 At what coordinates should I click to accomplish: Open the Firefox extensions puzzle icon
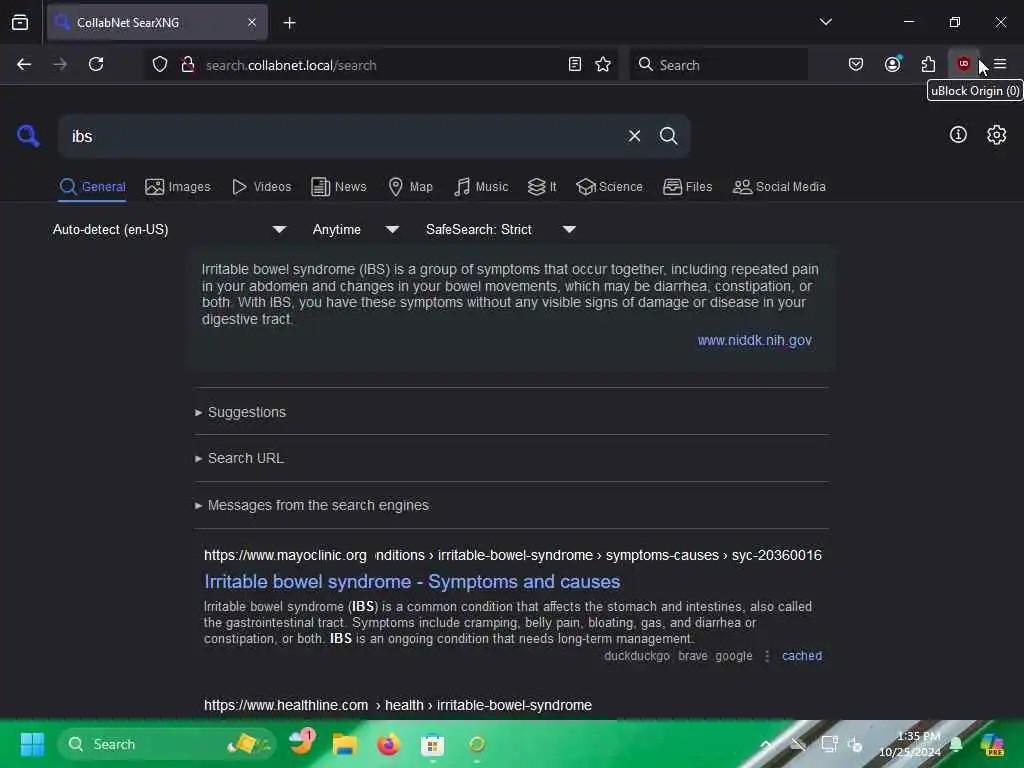pos(928,64)
